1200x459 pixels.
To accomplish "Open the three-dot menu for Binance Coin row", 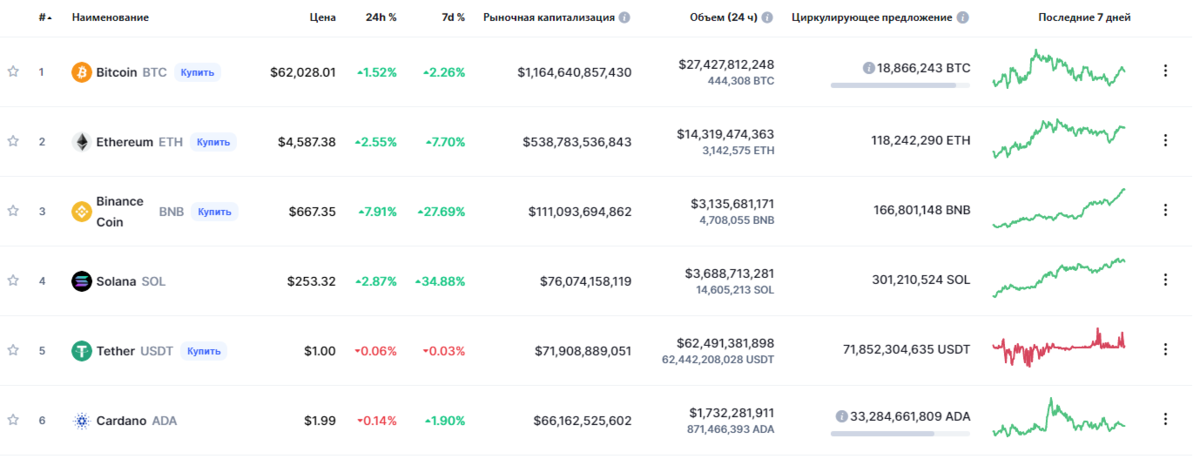I will (x=1165, y=210).
